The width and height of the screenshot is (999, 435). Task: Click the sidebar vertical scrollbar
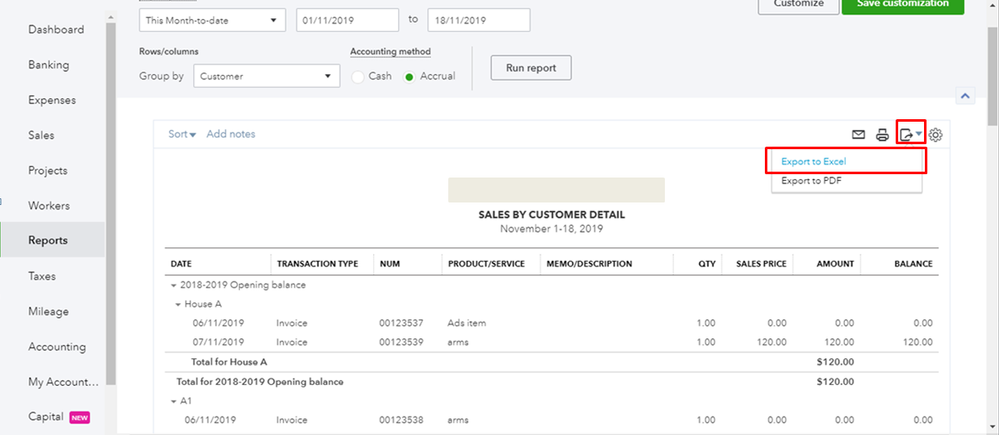click(x=111, y=200)
